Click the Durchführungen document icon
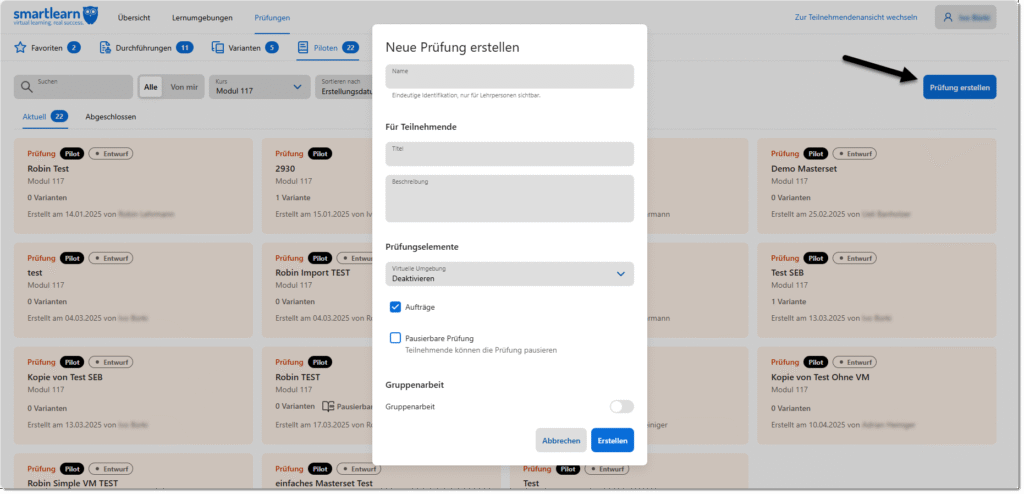This screenshot has height=494, width=1024. tap(105, 47)
